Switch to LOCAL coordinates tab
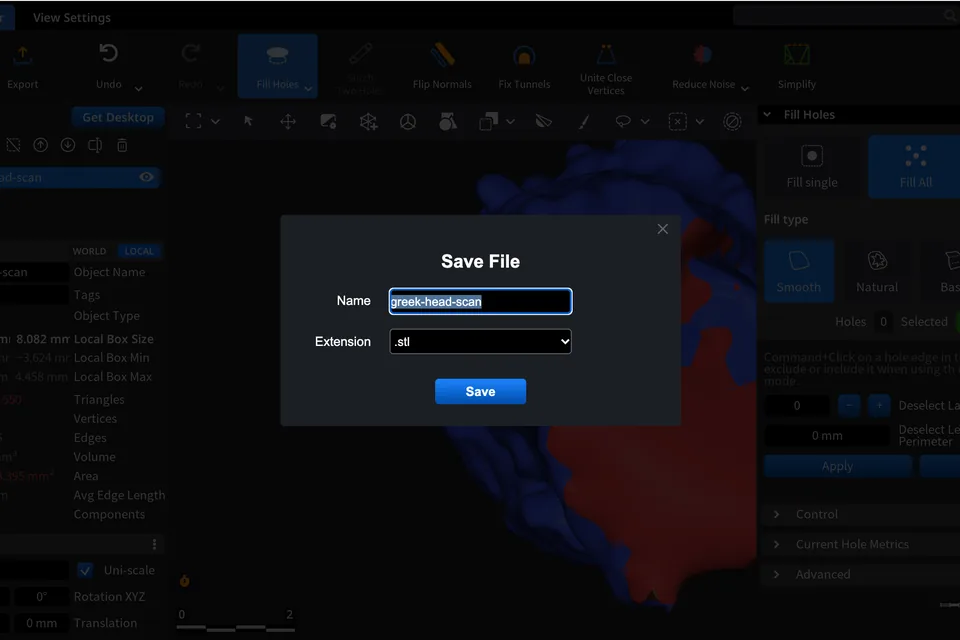Viewport: 960px width, 640px height. click(x=139, y=251)
